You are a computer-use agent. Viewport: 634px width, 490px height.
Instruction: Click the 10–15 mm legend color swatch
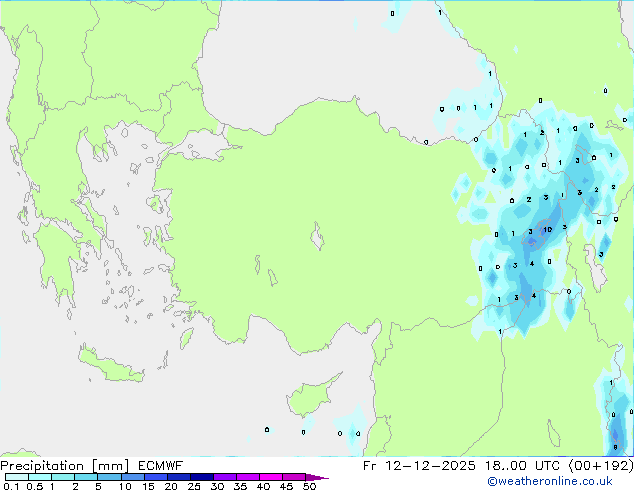(132, 477)
